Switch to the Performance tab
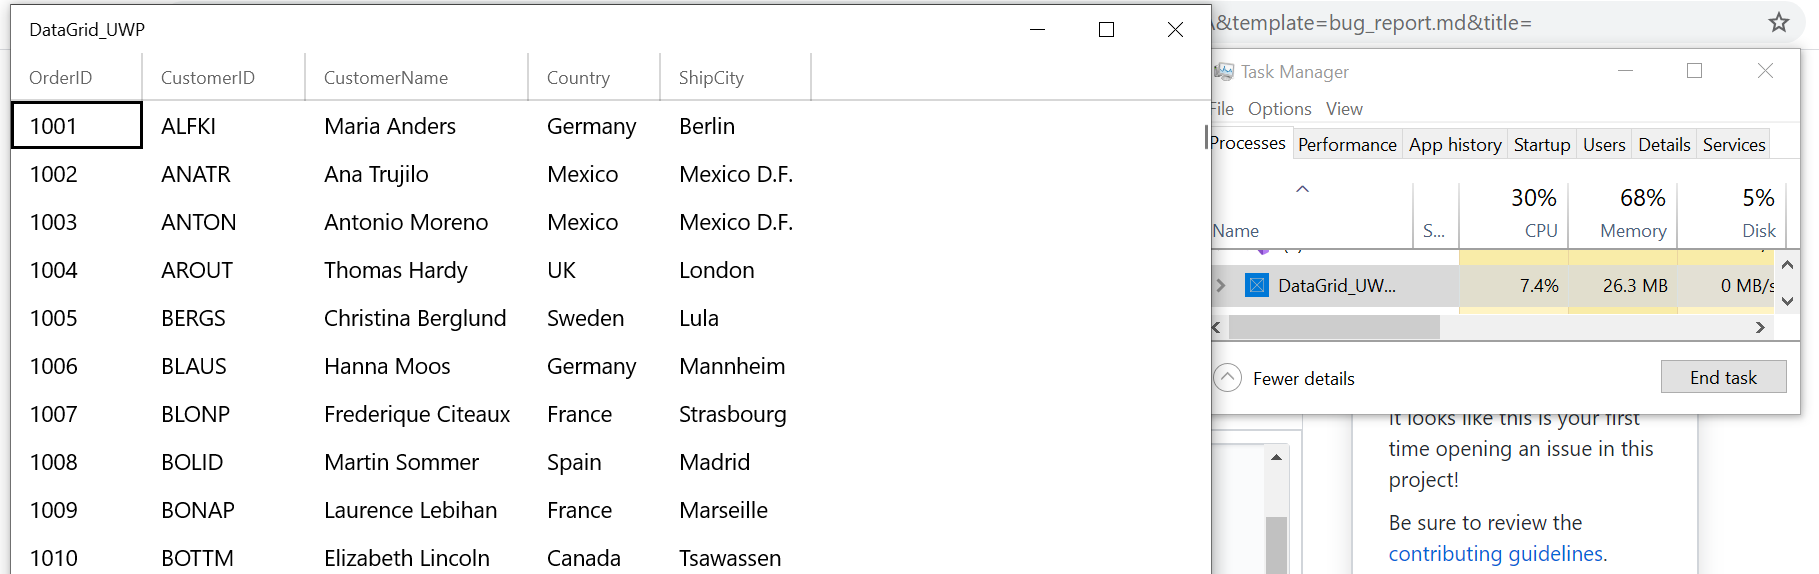1819x574 pixels. pyautogui.click(x=1347, y=144)
